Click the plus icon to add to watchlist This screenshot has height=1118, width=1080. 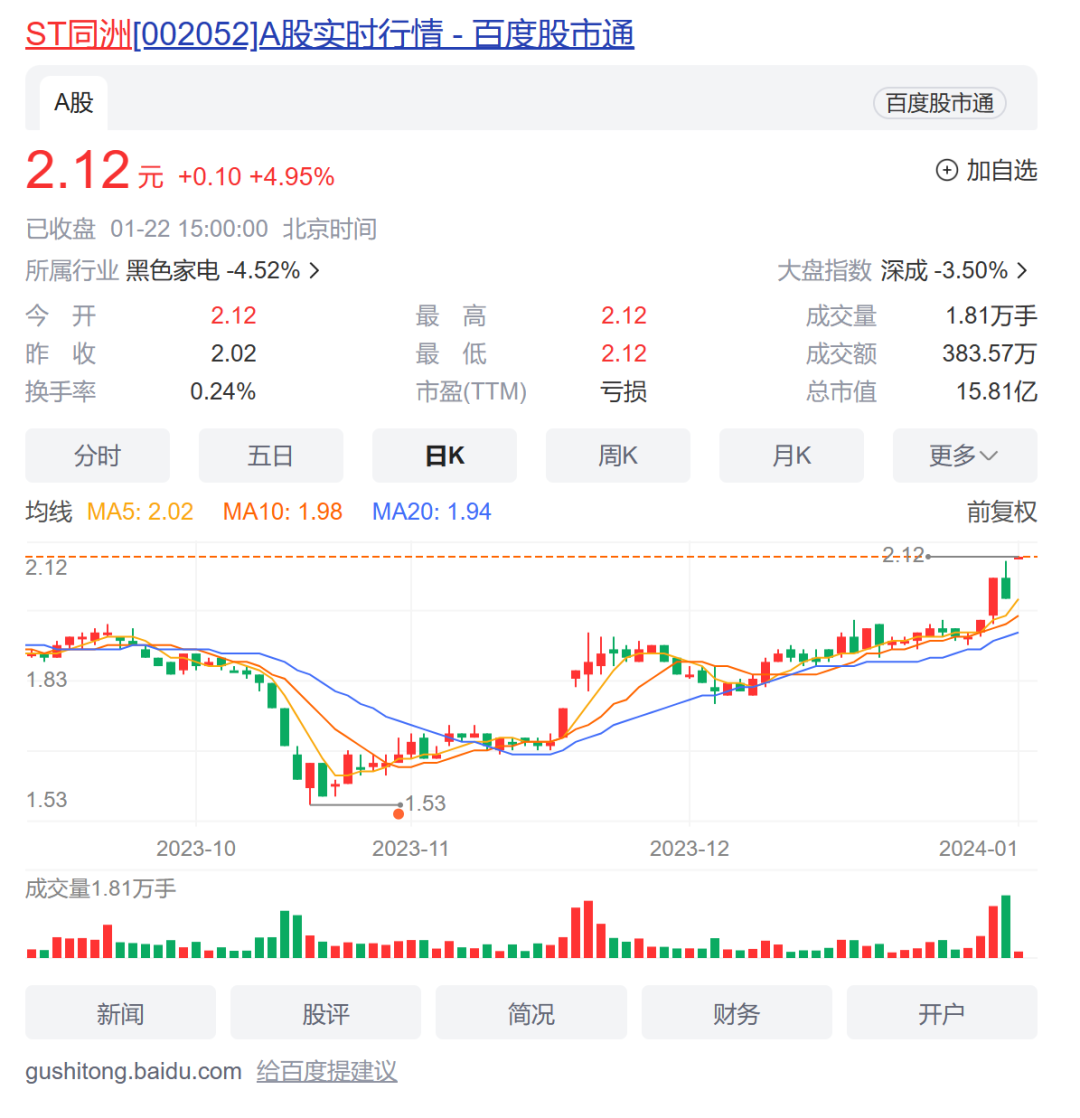coord(946,170)
